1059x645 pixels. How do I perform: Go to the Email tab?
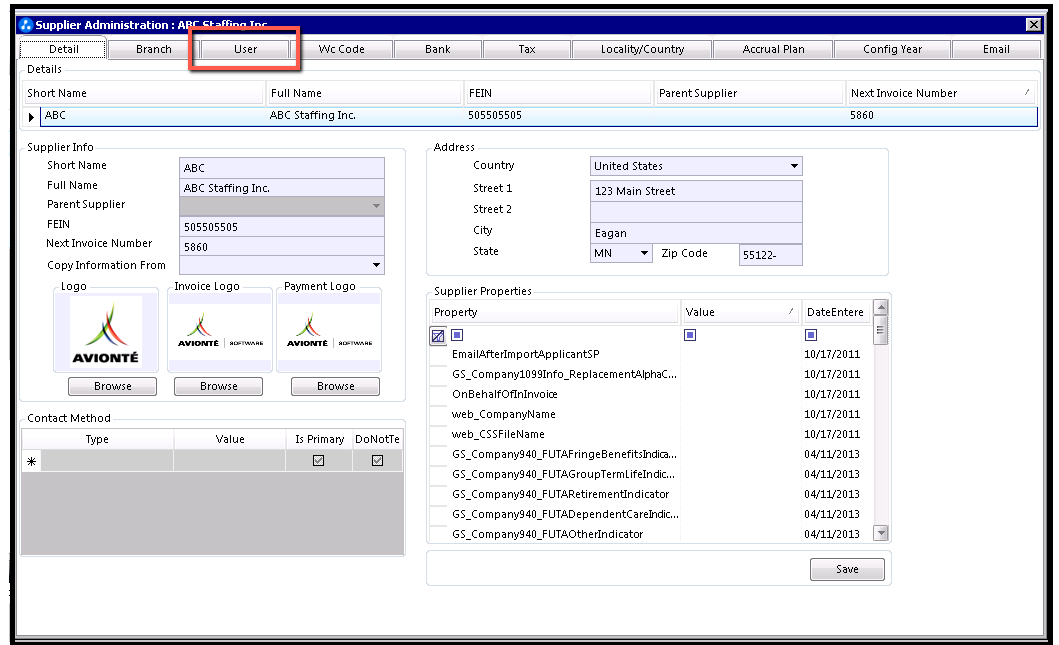coord(996,49)
